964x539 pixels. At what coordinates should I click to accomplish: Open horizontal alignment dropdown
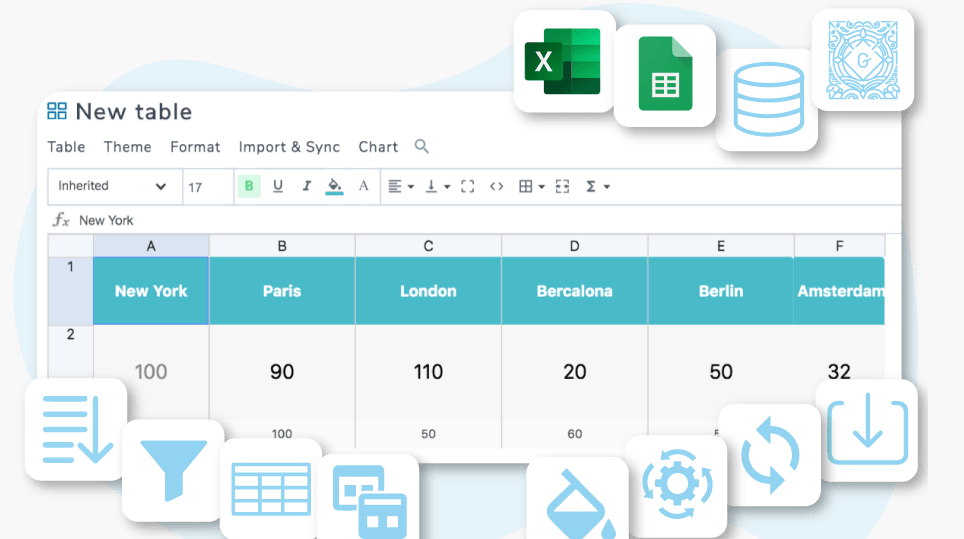point(401,186)
